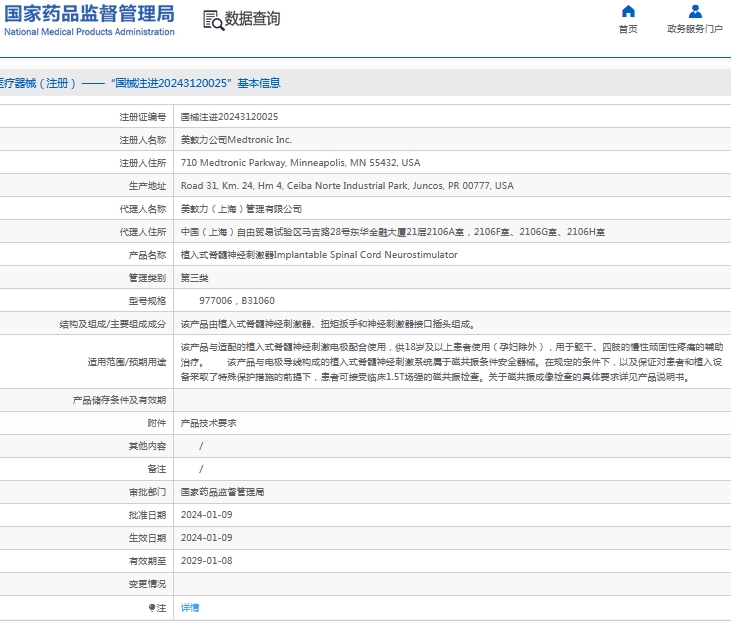Click the 产品储存条件及有效期 row label
731x625 pixels.
119,400
